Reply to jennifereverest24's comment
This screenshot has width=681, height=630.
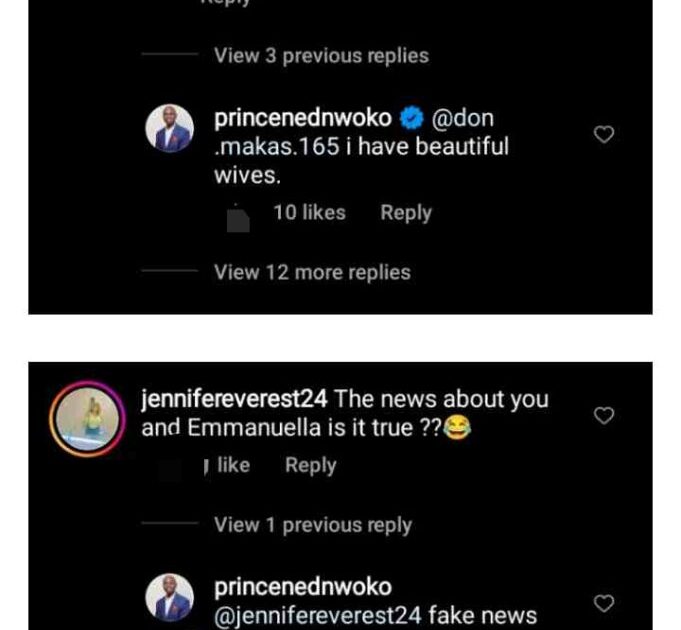coord(311,465)
